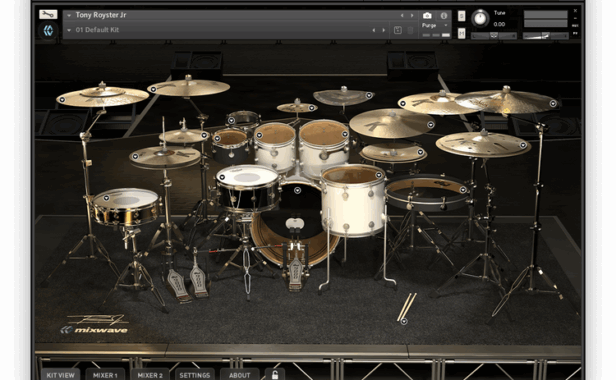The image size is (616, 380).
Task: Open the second top-left cymbal marker
Action: pos(154,90)
